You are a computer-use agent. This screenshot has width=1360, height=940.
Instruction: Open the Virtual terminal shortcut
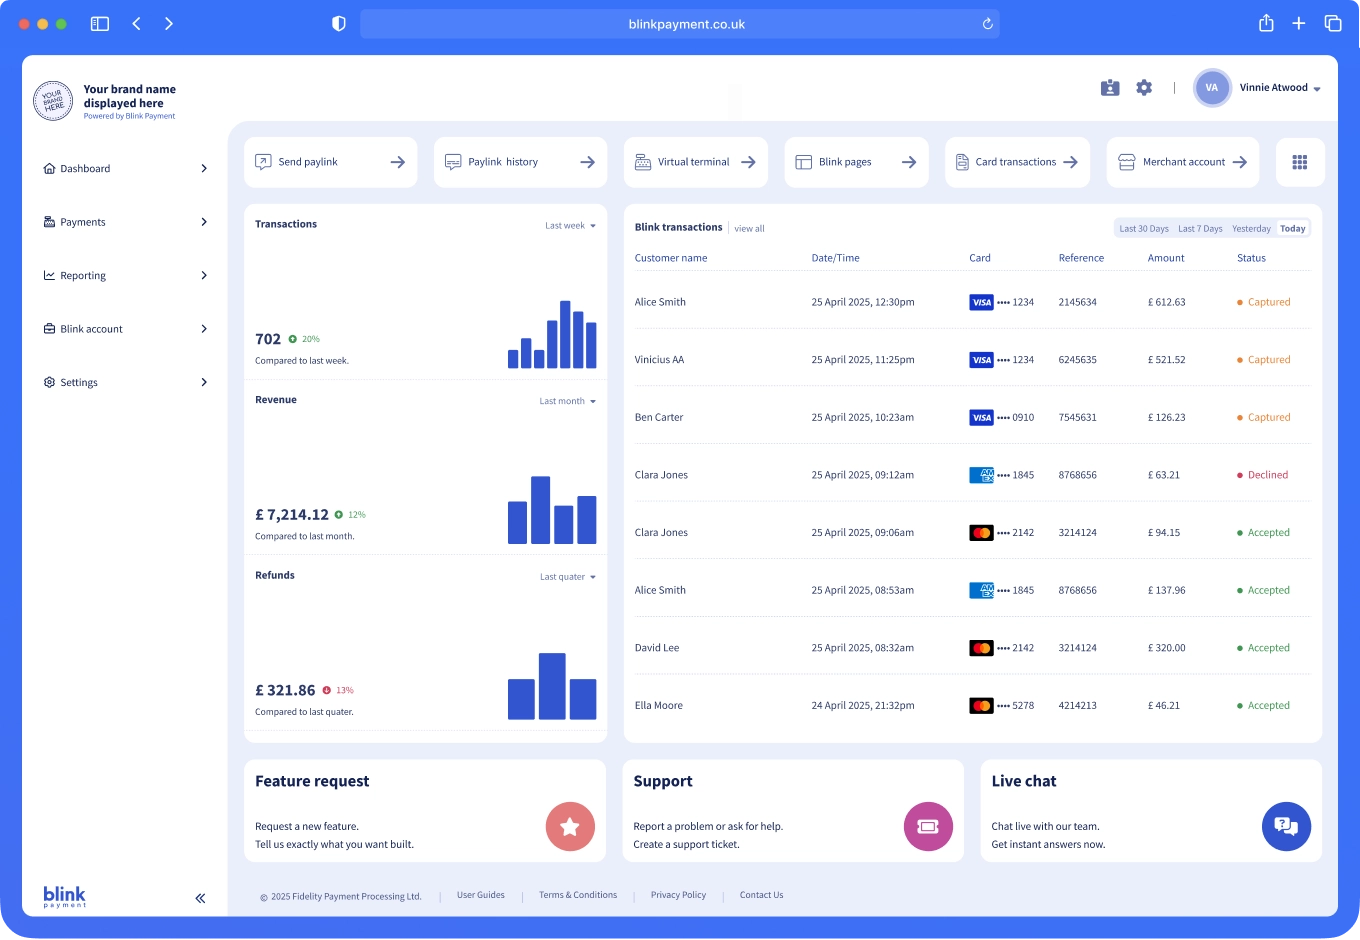[x=696, y=162]
